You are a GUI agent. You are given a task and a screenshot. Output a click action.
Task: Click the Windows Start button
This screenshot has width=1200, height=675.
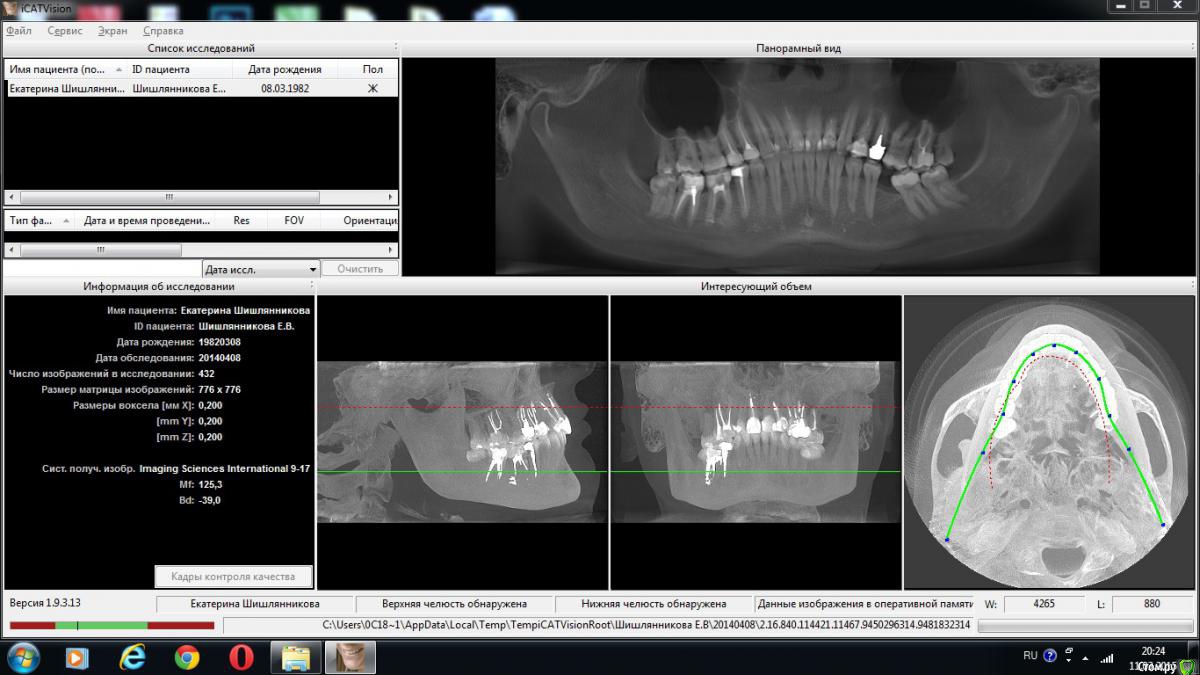[x=21, y=657]
